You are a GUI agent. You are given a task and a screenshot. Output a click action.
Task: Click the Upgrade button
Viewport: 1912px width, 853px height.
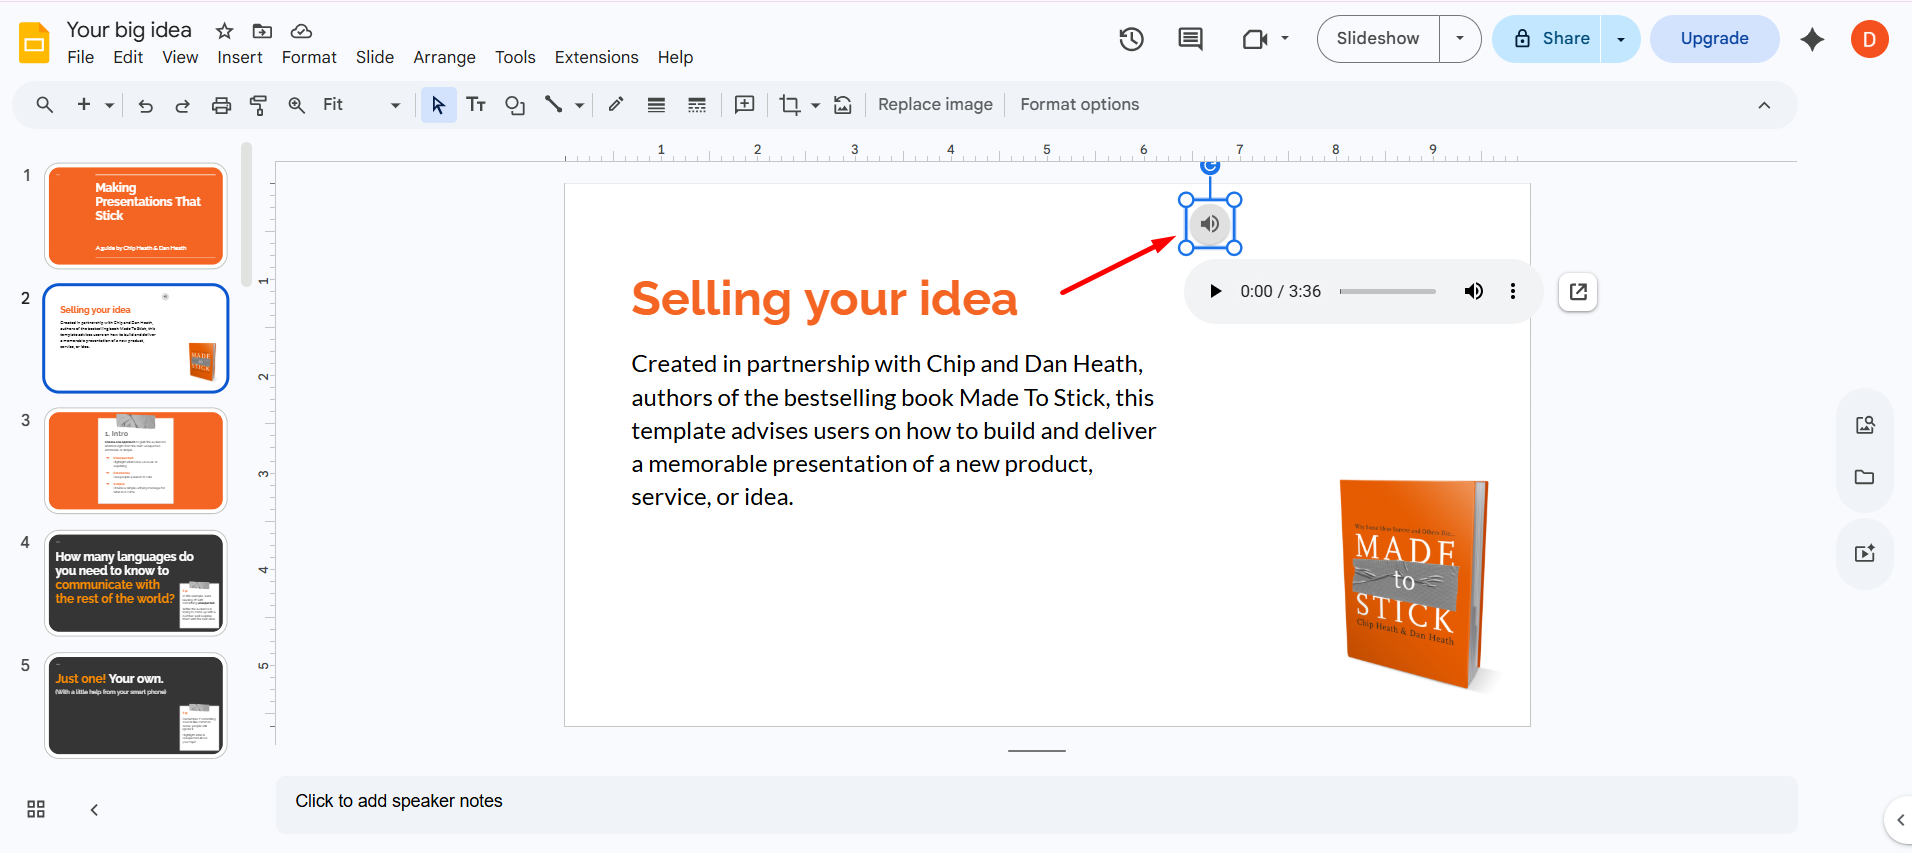(x=1714, y=39)
